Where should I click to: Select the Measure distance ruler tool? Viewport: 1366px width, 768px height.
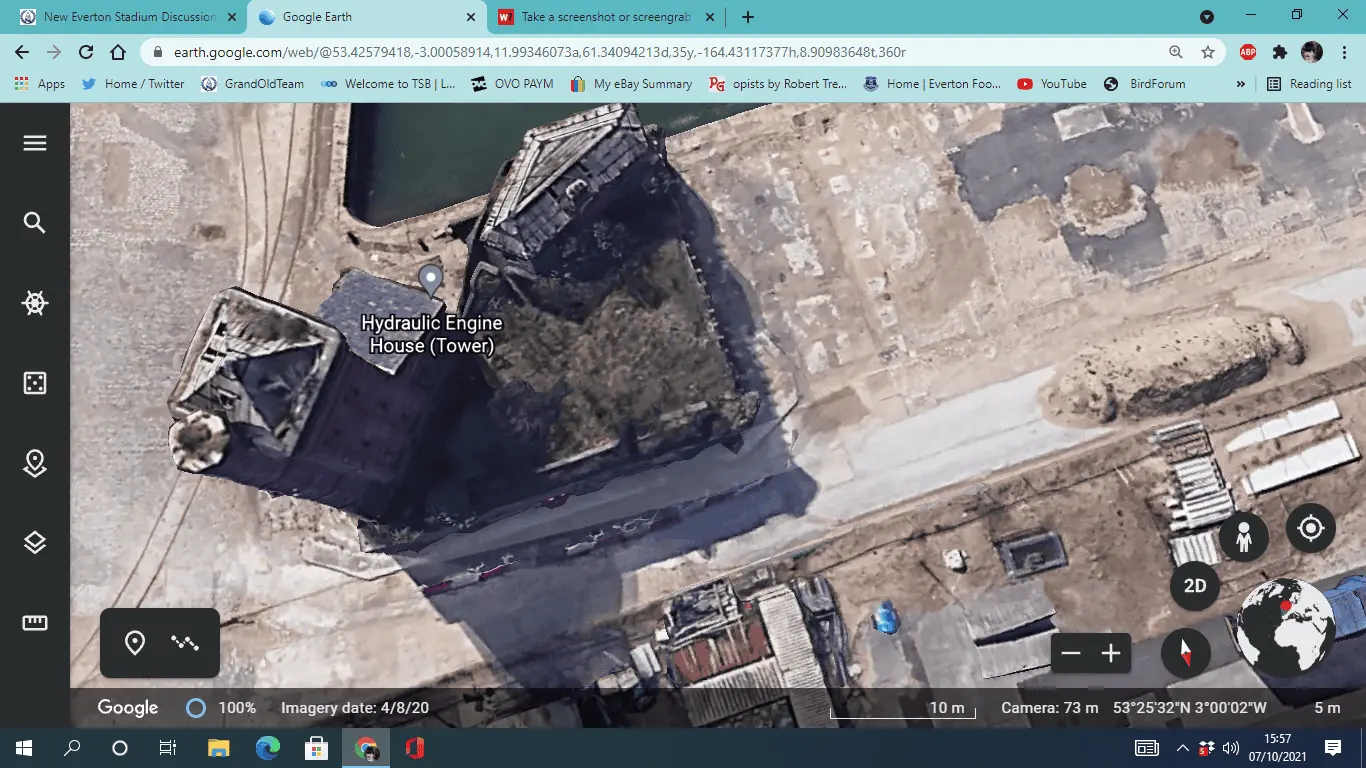[x=35, y=623]
